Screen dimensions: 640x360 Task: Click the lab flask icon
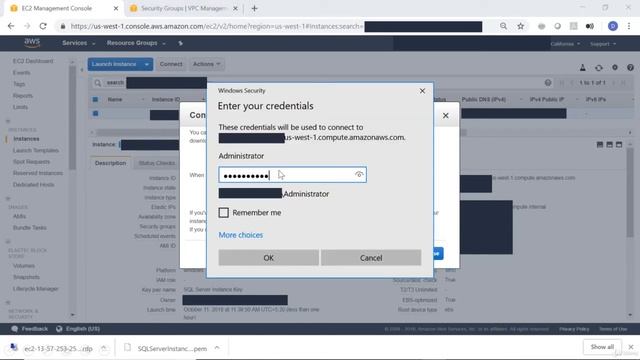[x=582, y=68]
